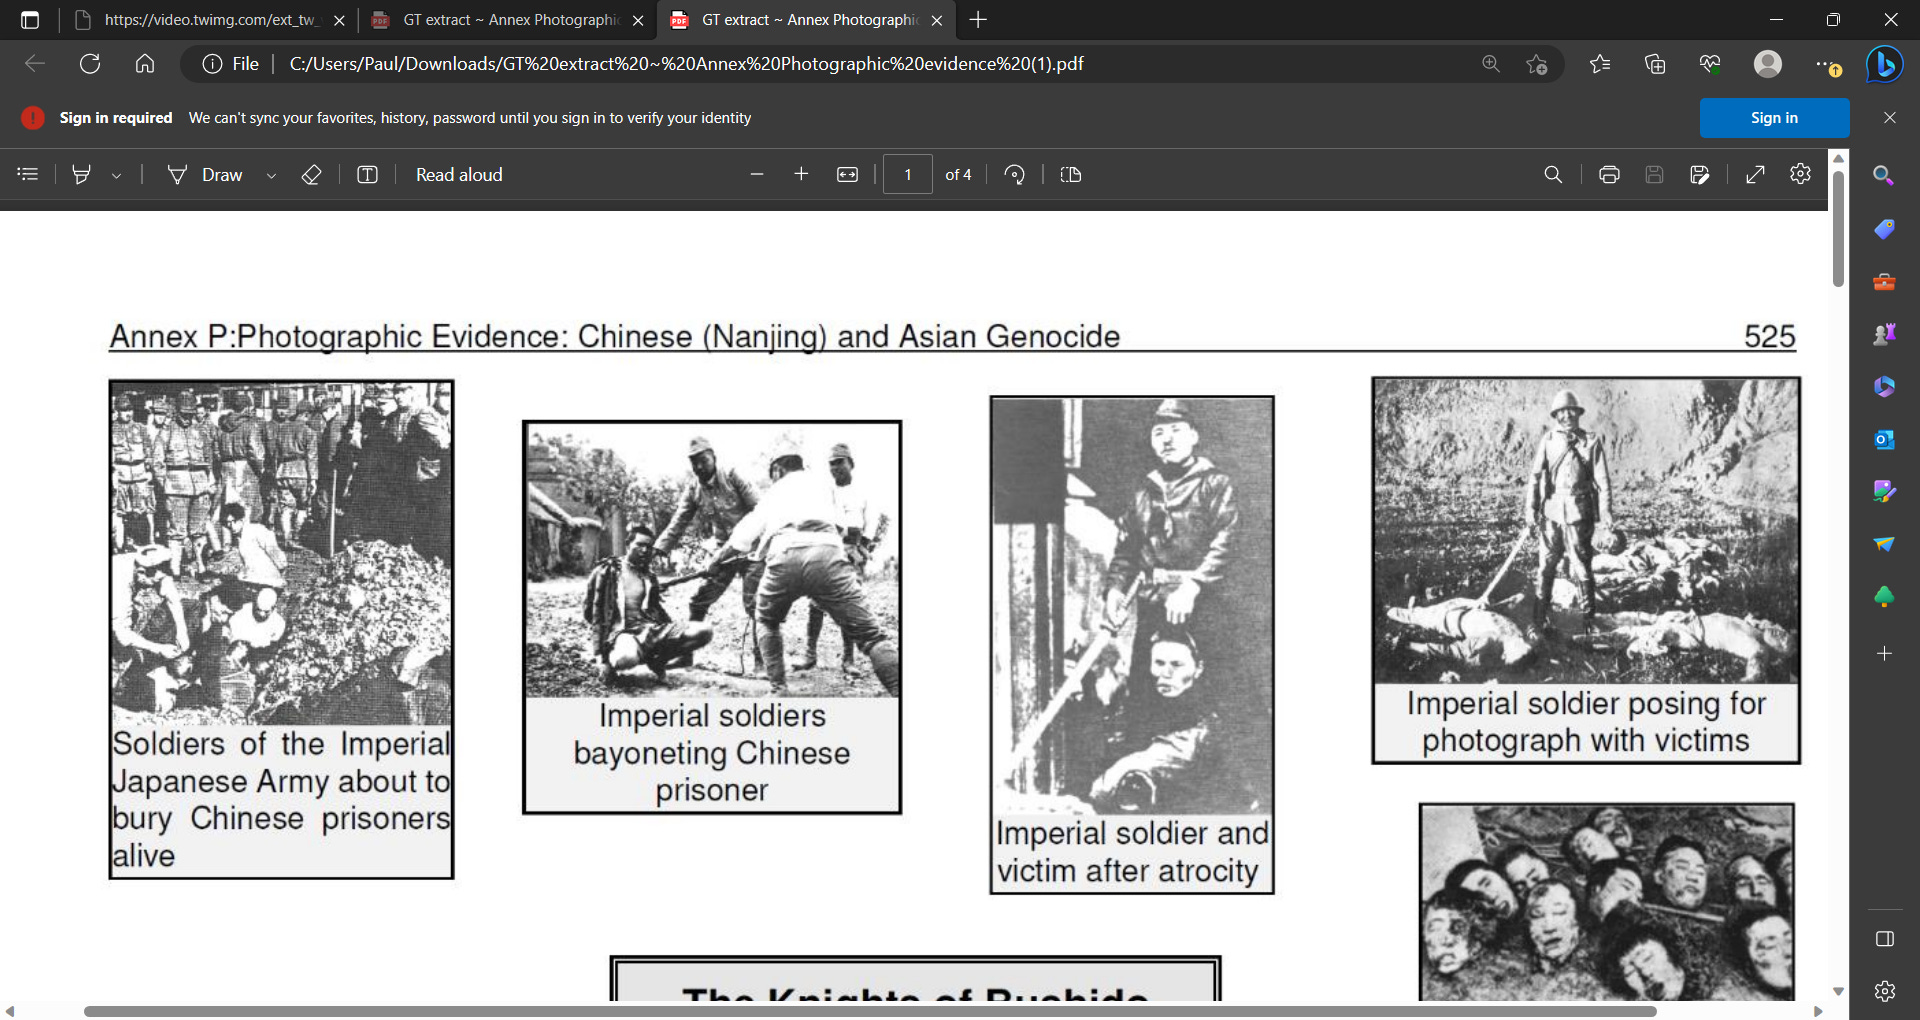Open the sidebar Drop paper plane icon
Screen dimensions: 1920x1020
1884,544
